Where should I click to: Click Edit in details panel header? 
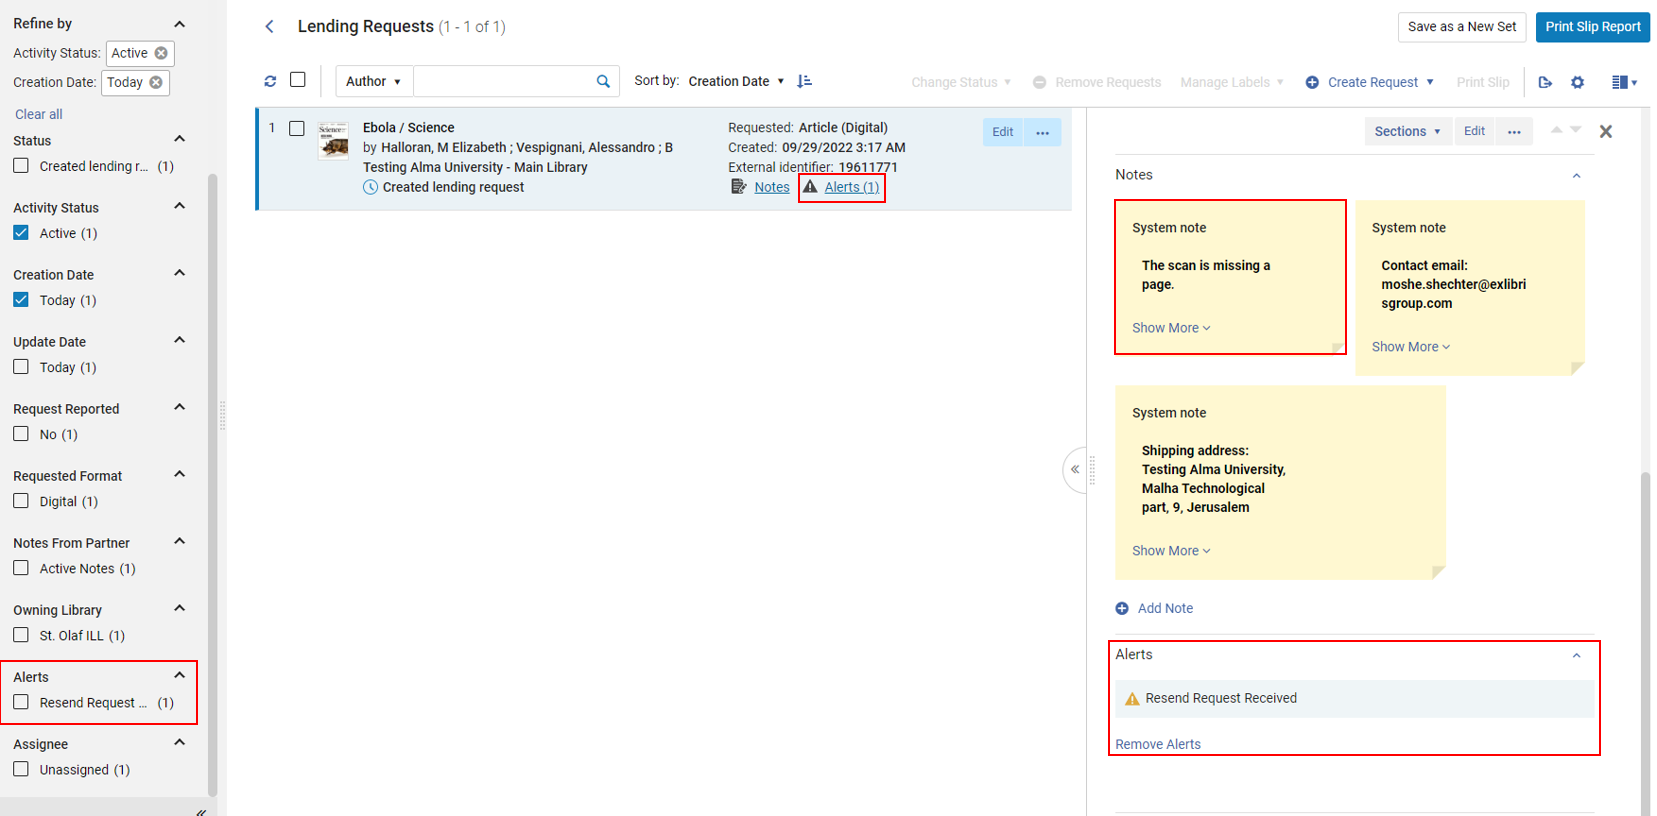coord(1475,131)
